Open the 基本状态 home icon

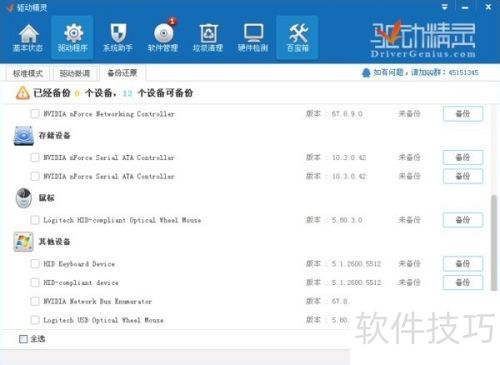[x=28, y=38]
